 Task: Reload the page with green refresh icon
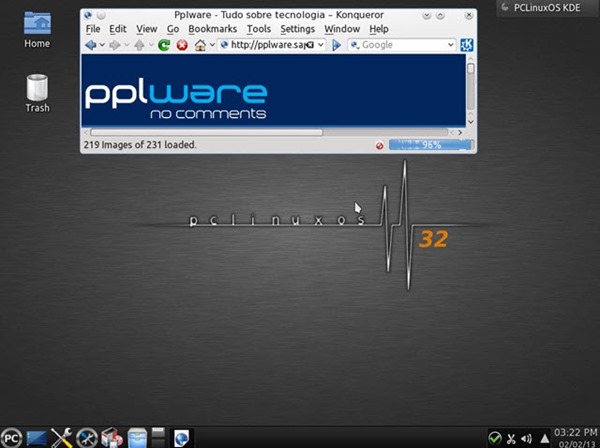[x=164, y=45]
